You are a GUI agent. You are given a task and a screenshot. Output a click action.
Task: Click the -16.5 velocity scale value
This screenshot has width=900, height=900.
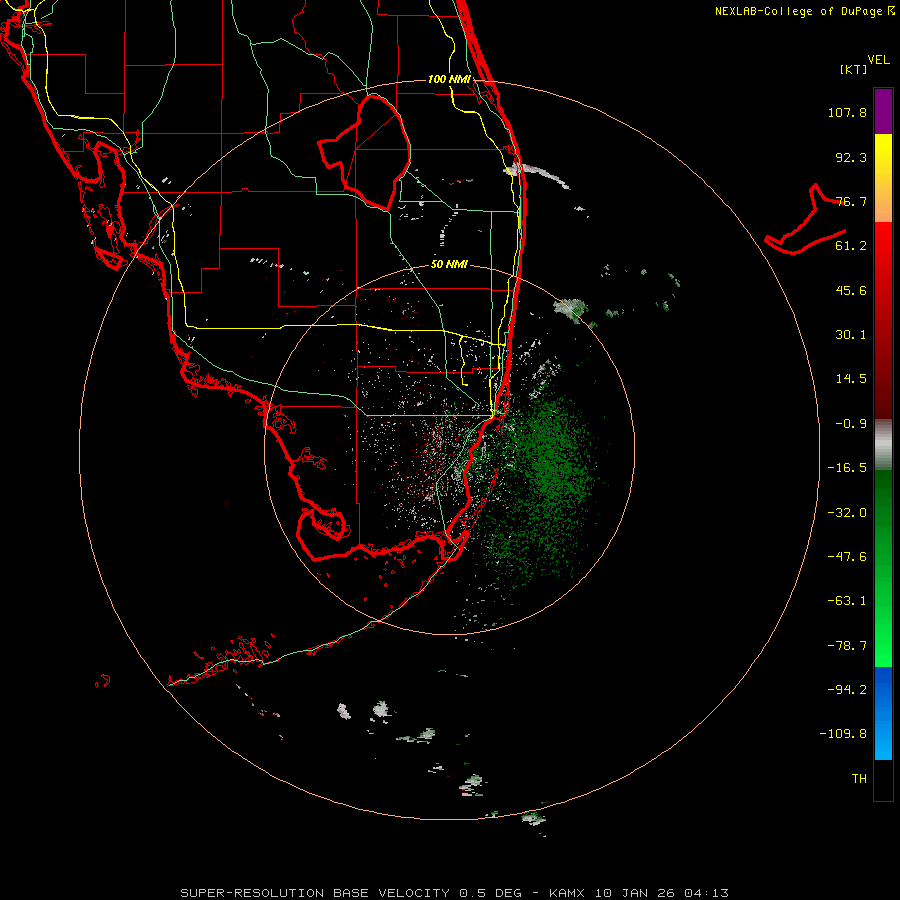pyautogui.click(x=847, y=468)
